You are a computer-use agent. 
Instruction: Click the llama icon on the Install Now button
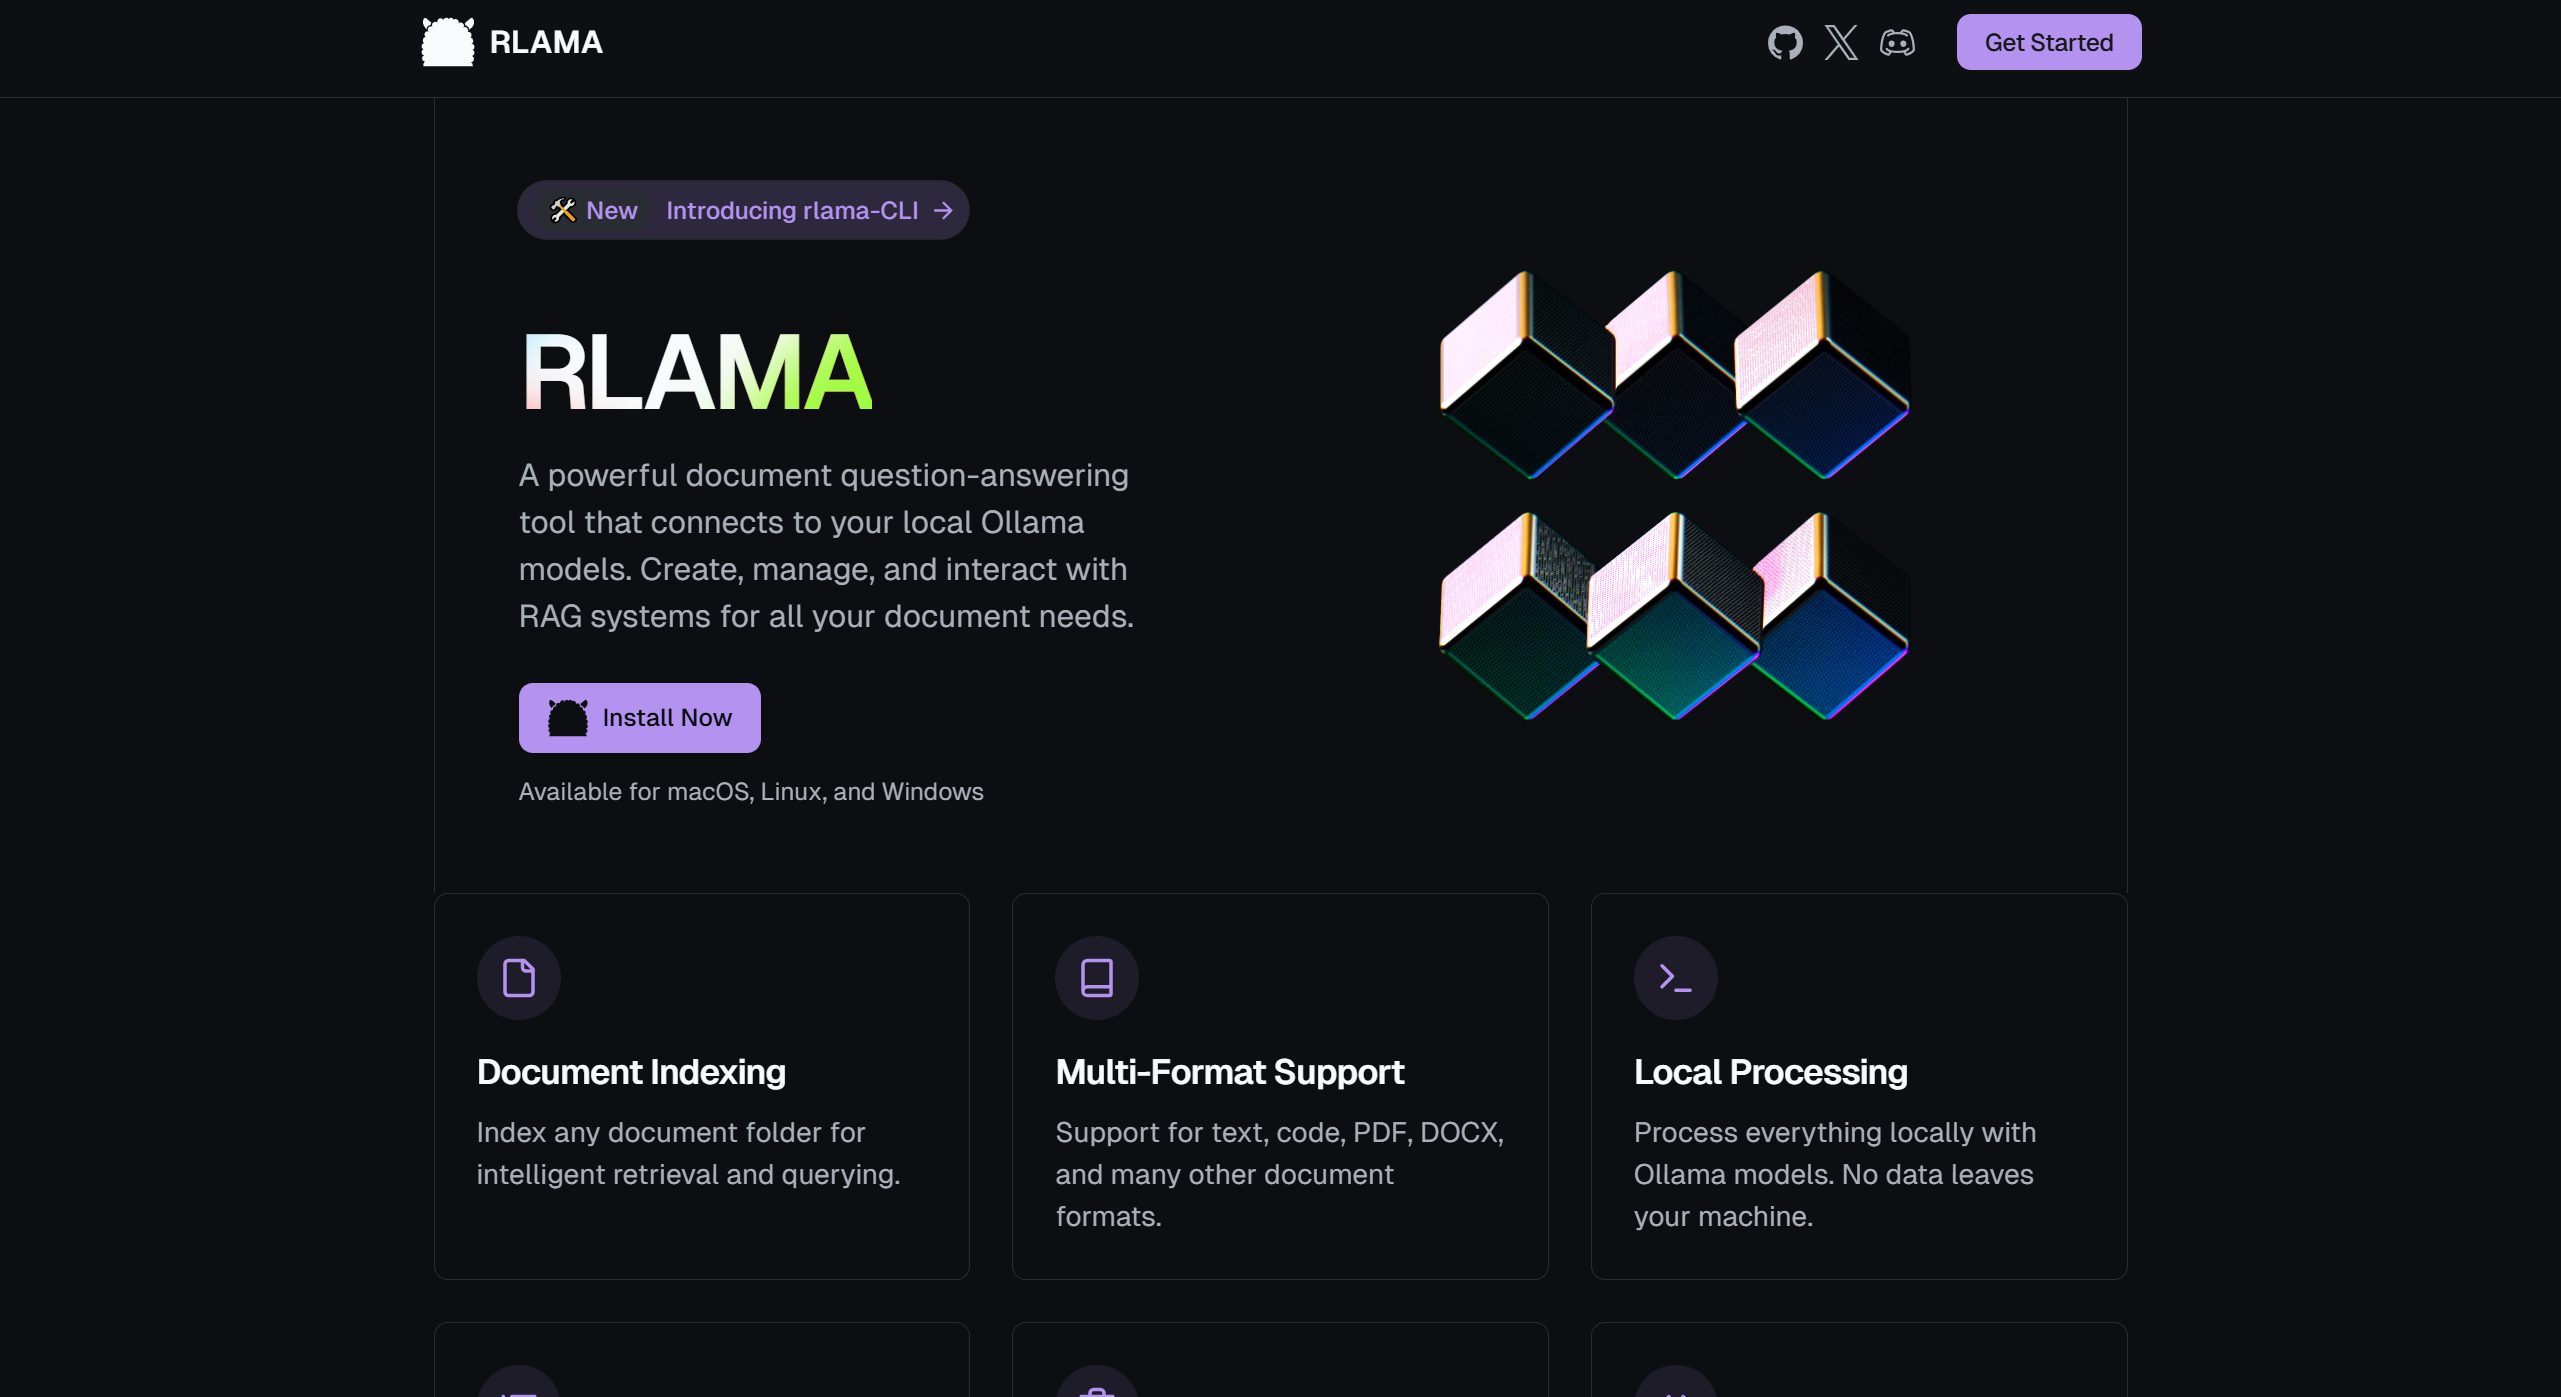pos(566,717)
